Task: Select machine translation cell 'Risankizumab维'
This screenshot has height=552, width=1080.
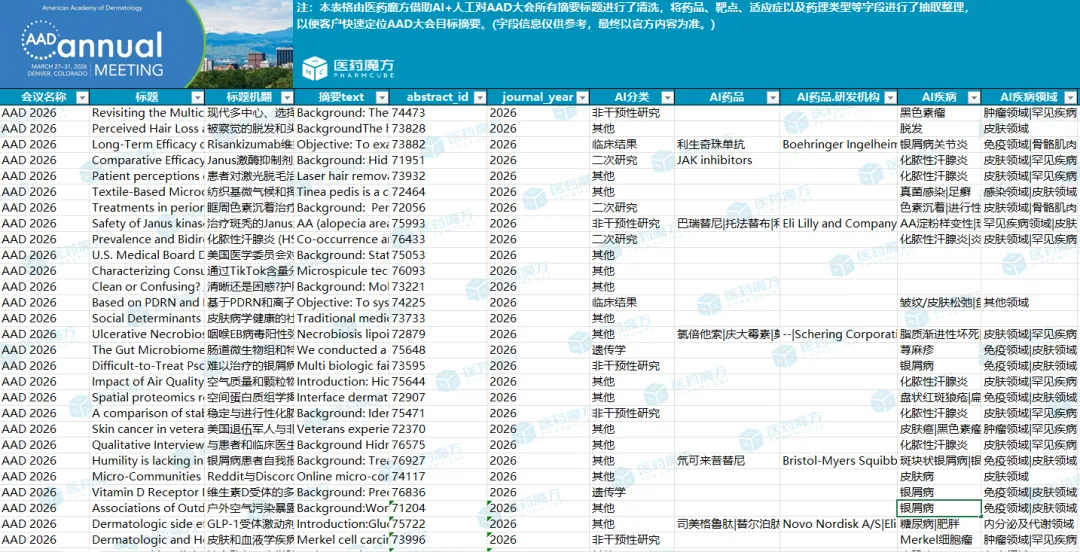Action: [250, 144]
